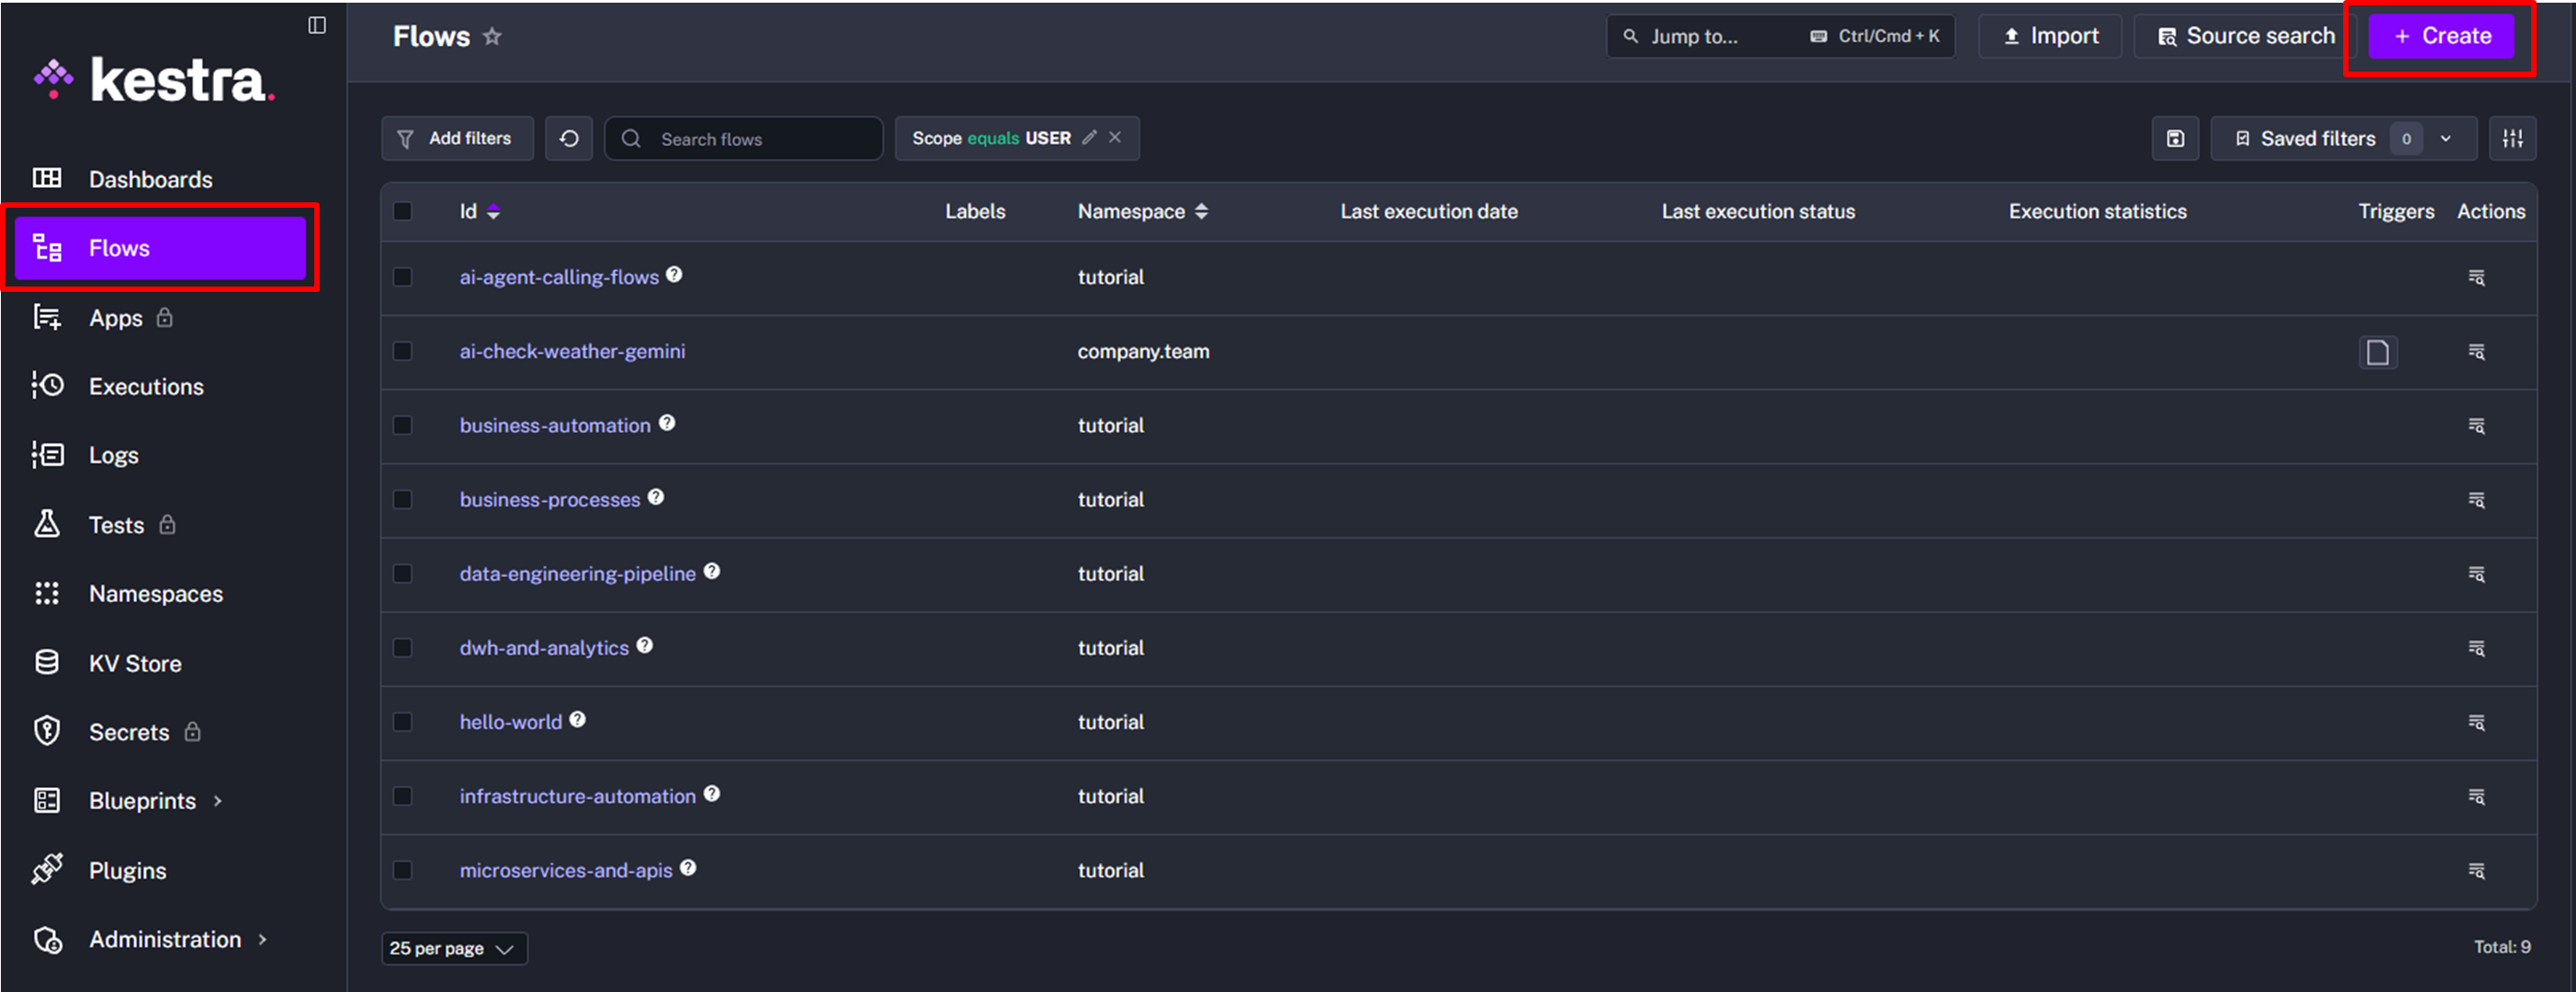Image resolution: width=2576 pixels, height=992 pixels.
Task: Tick the checkbox for microservices-and-apis
Action: (403, 870)
